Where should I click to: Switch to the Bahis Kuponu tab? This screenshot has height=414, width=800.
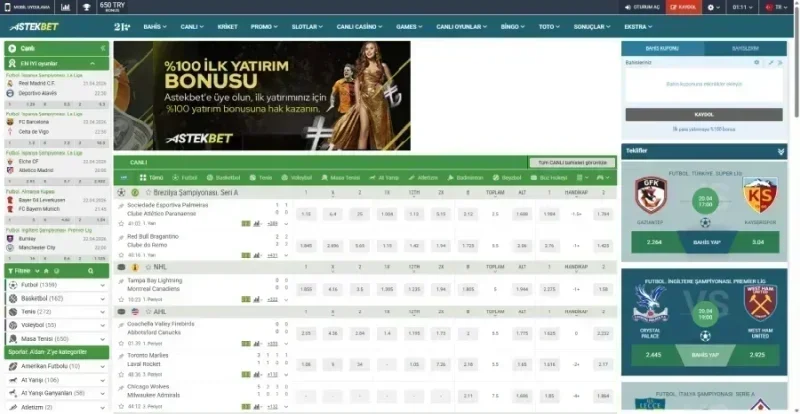(662, 48)
